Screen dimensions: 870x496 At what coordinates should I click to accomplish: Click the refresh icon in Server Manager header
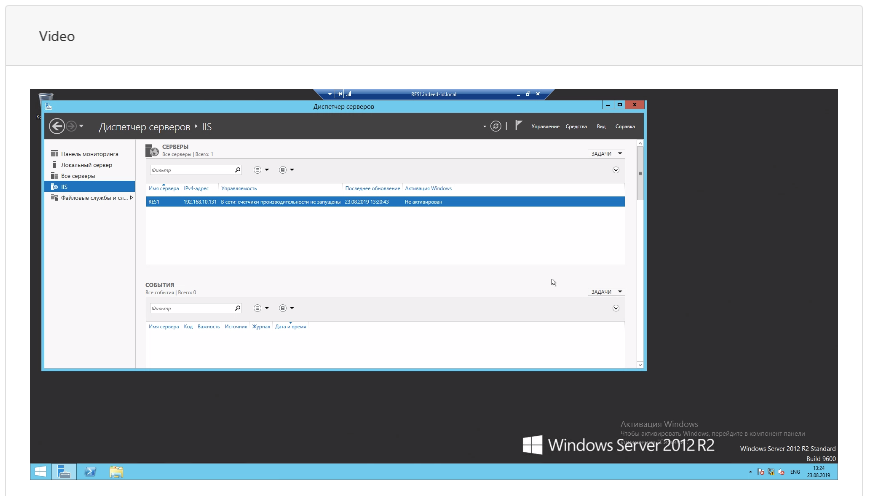[494, 126]
